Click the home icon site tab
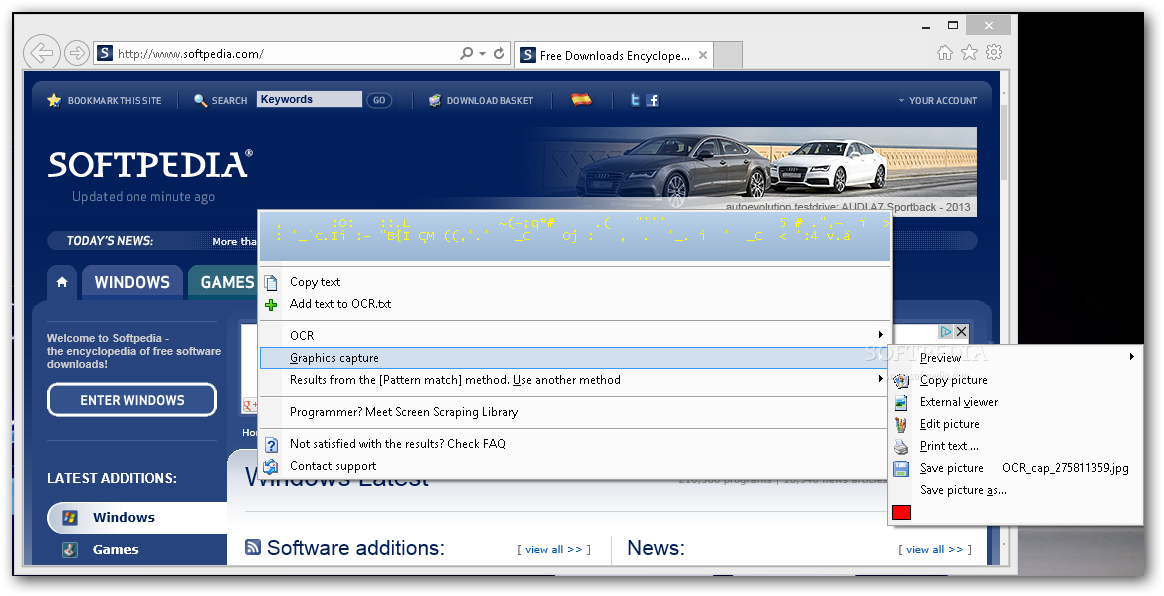The image size is (1164, 596). tap(62, 282)
